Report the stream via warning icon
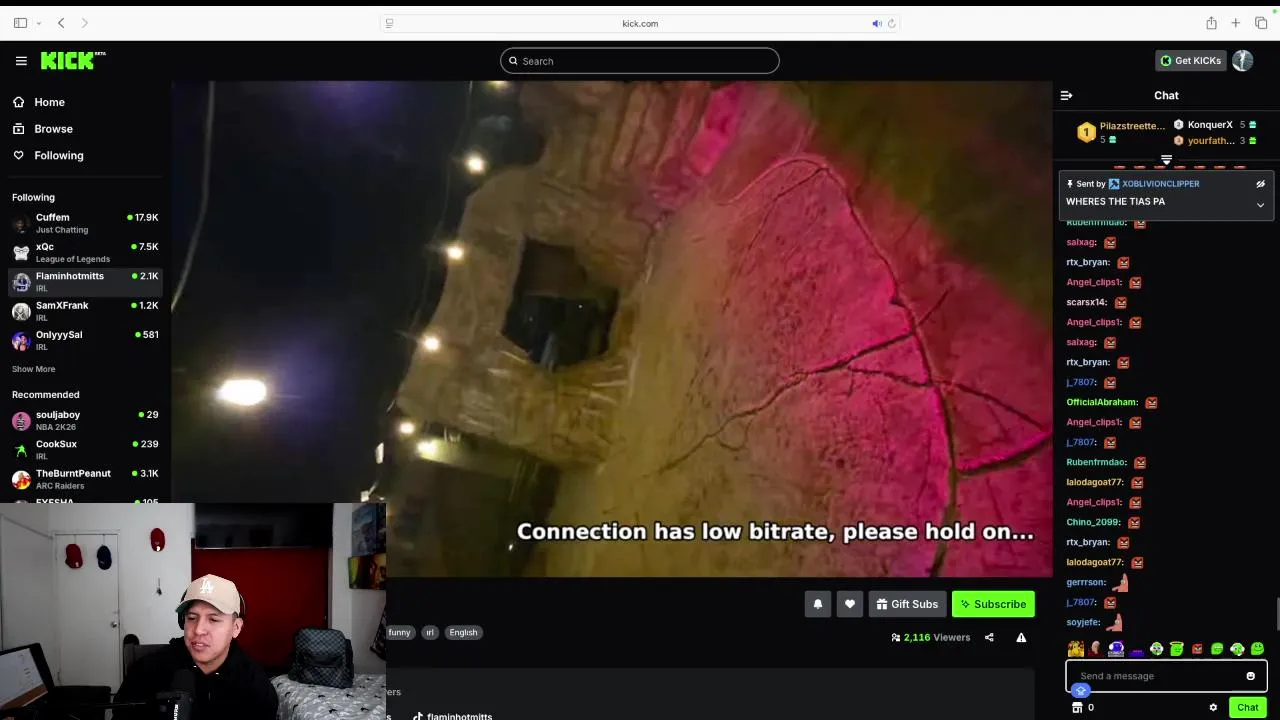Image resolution: width=1280 pixels, height=720 pixels. click(x=1021, y=637)
